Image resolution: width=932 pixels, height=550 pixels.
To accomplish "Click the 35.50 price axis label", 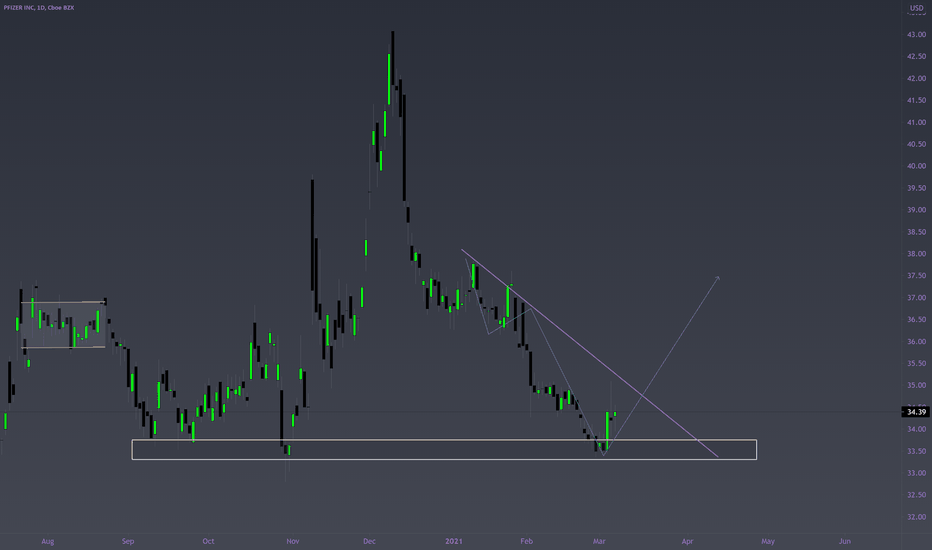I will [916, 363].
